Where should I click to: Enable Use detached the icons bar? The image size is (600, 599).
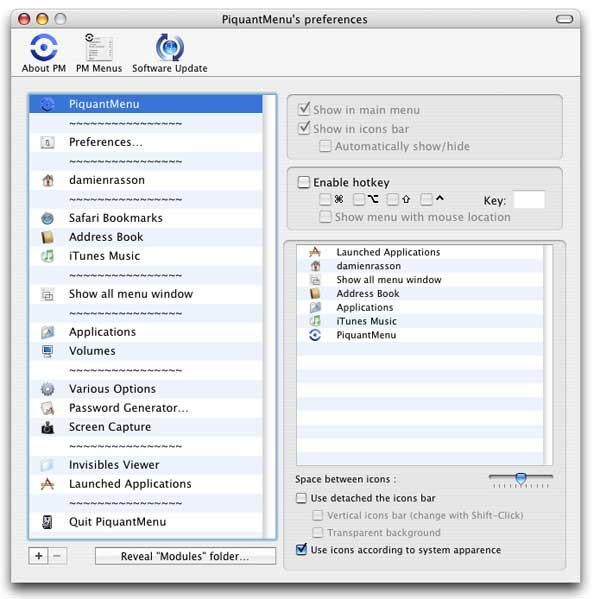(302, 498)
